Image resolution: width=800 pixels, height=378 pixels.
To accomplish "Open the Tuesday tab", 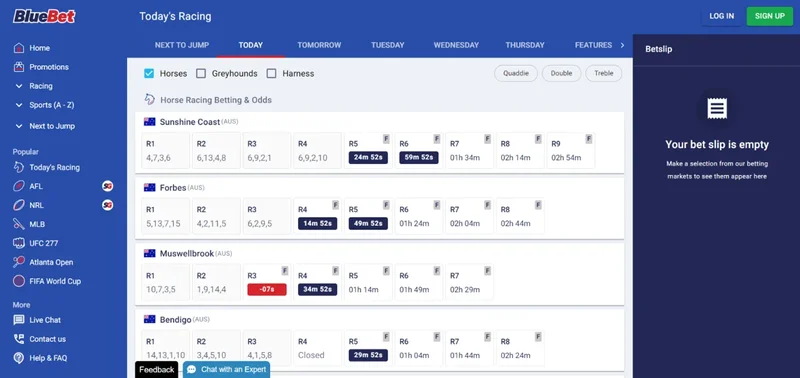I will click(x=388, y=45).
